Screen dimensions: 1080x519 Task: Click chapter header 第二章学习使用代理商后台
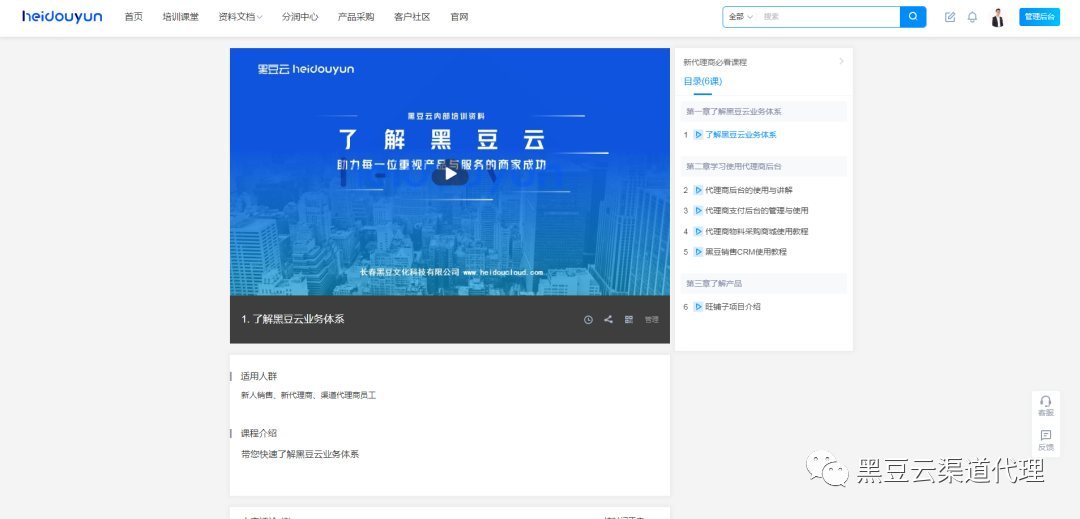[763, 167]
